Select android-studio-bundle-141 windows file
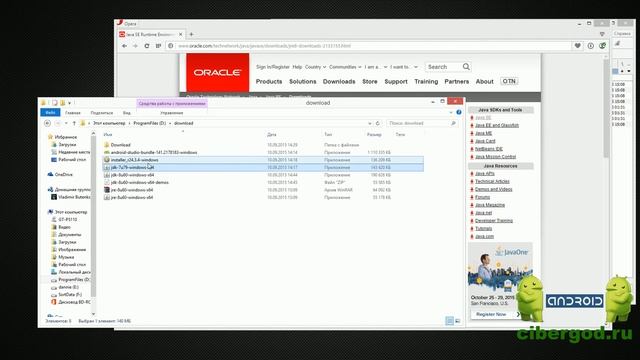The height and width of the screenshot is (360, 640). (x=154, y=152)
